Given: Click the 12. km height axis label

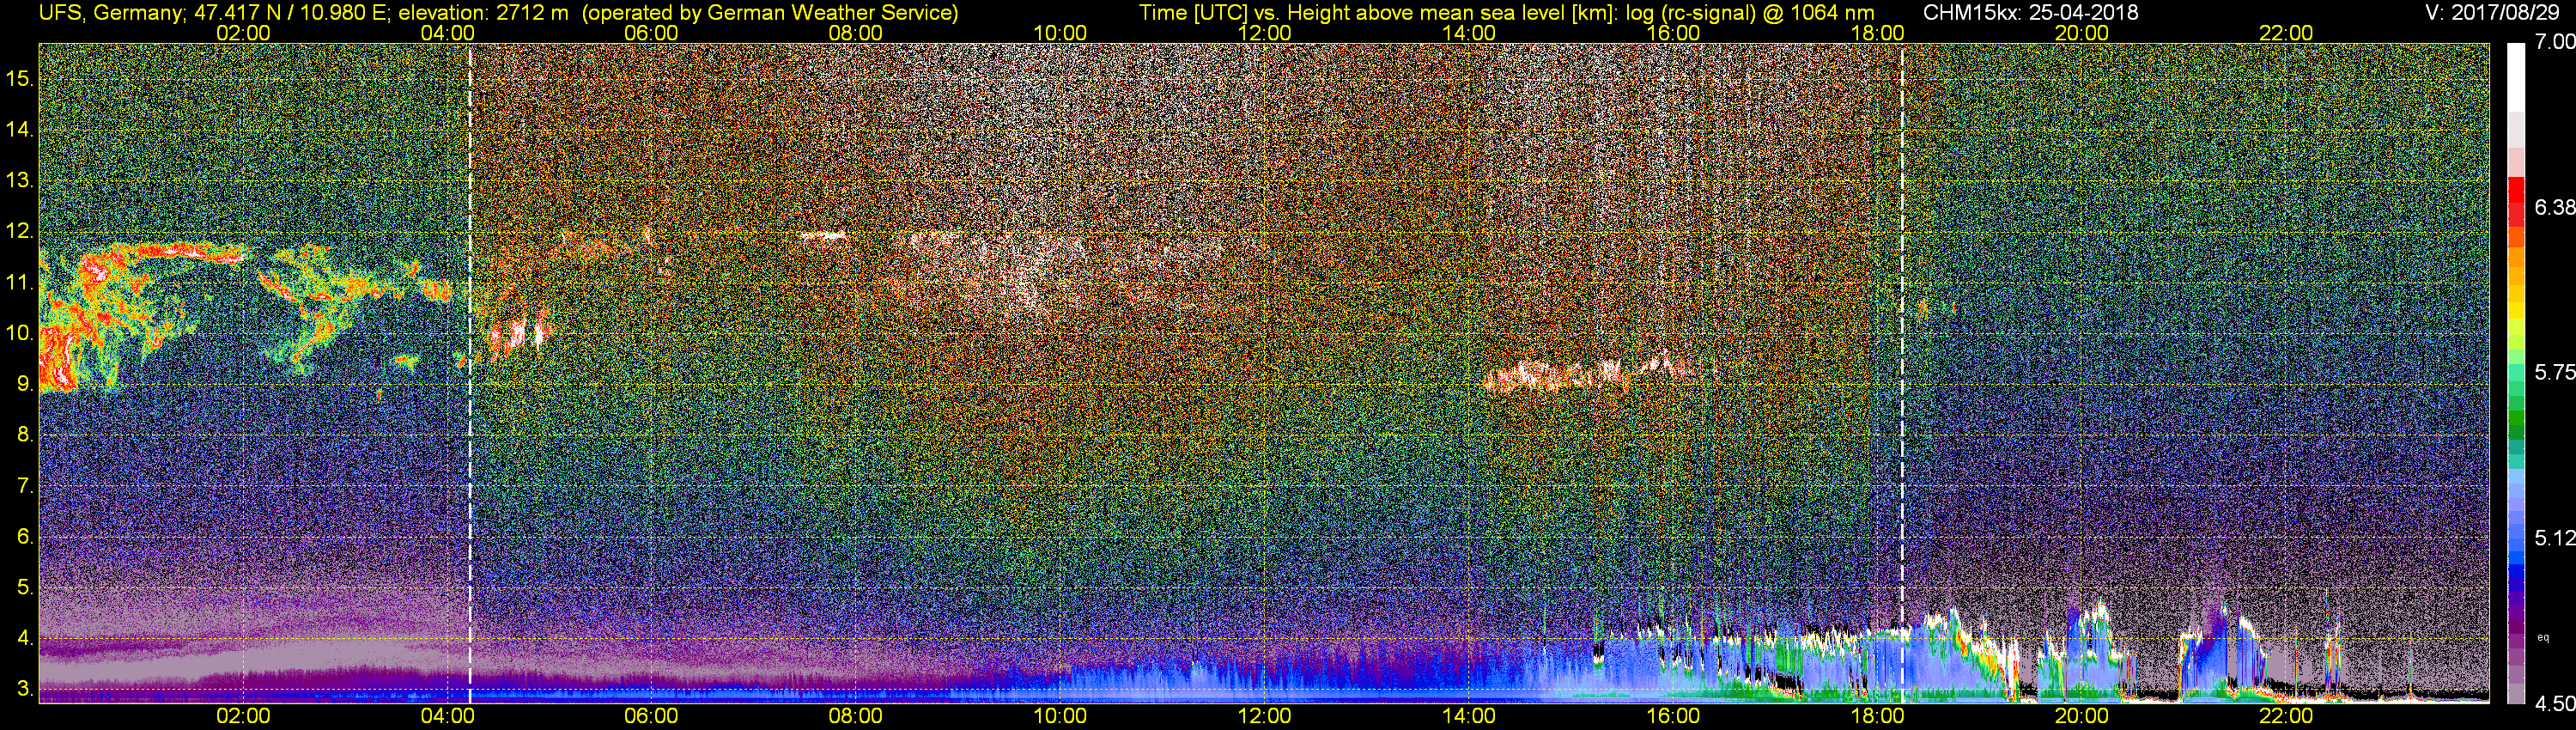Looking at the screenshot, I should point(20,232).
